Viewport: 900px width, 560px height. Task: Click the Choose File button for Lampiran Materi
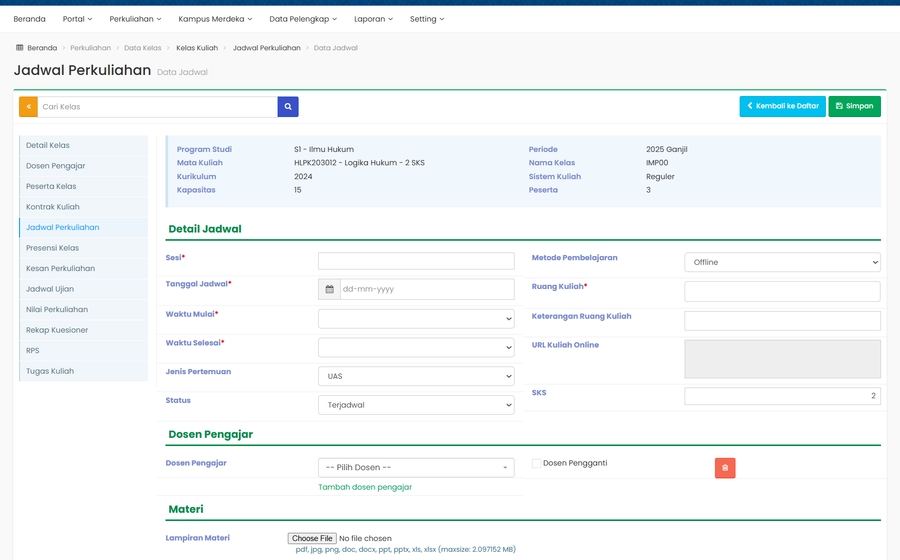[312, 538]
